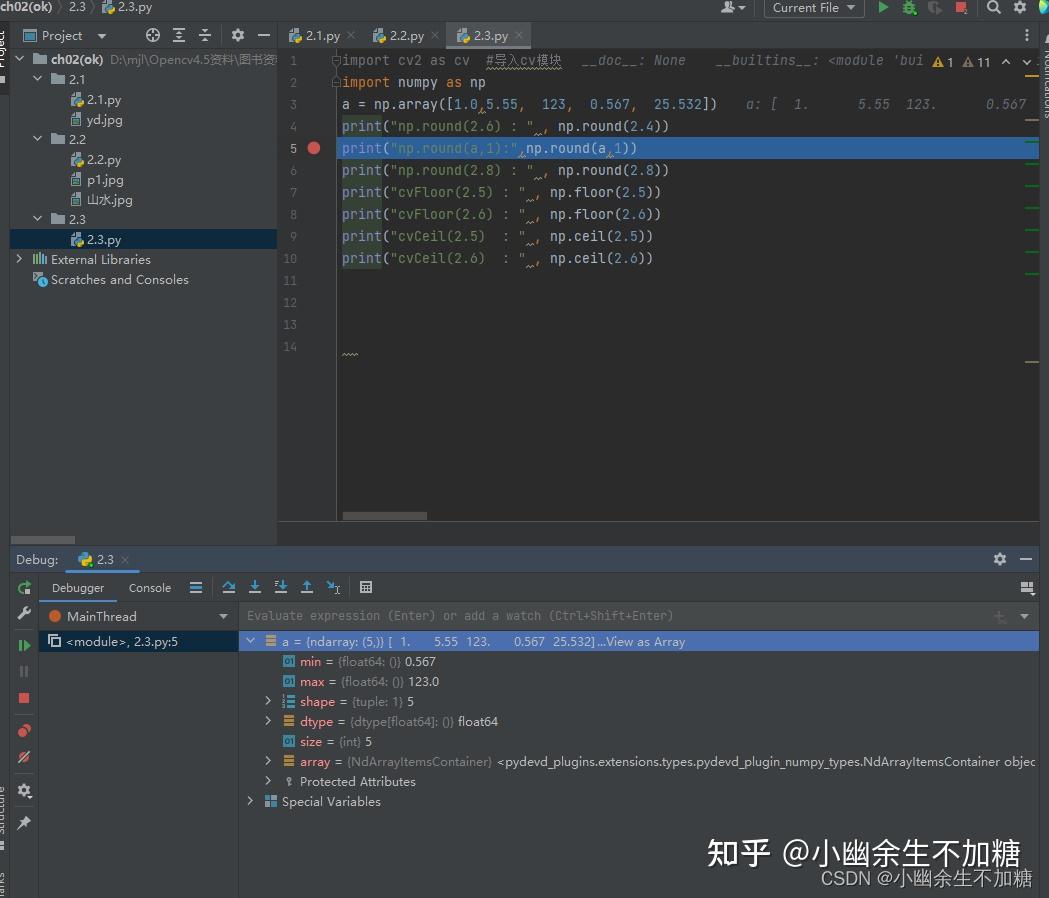
Task: Expand Special Variables in the debugger
Action: (249, 801)
